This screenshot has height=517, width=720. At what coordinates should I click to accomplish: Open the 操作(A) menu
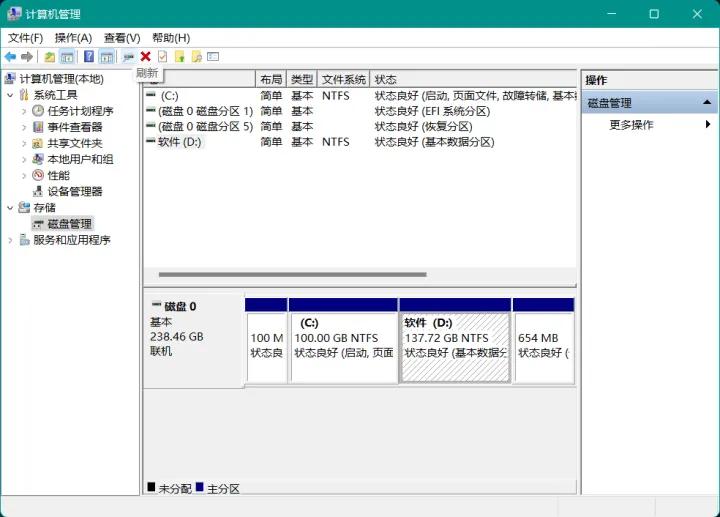pos(73,38)
